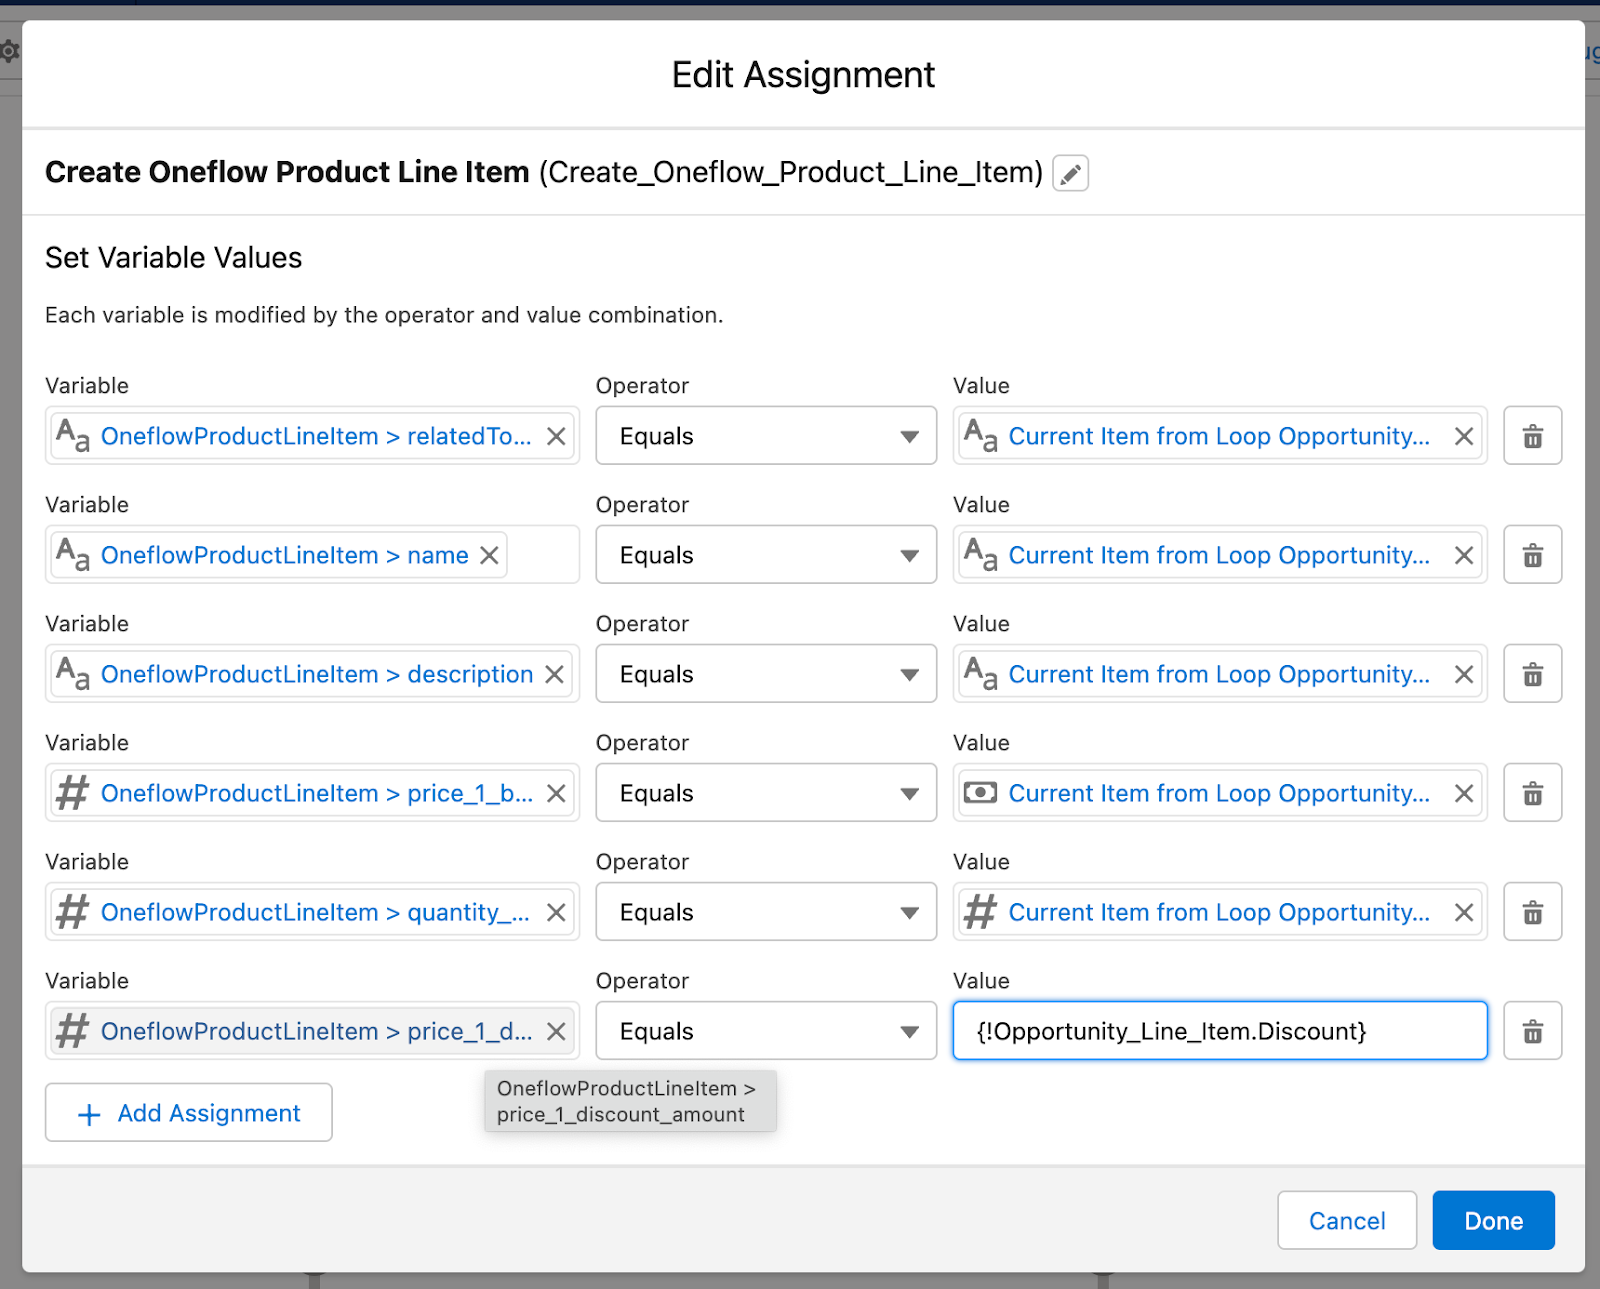Delete the quantity assignment row trash icon
Screen dimensions: 1600x1289
1532,911
